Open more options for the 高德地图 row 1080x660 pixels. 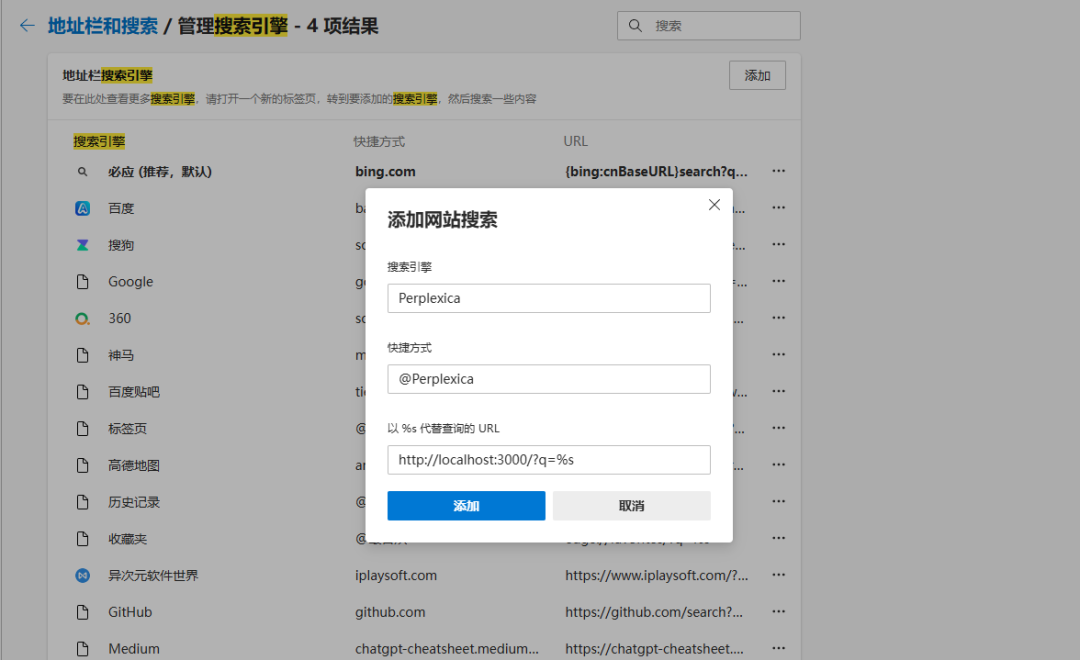click(x=778, y=464)
